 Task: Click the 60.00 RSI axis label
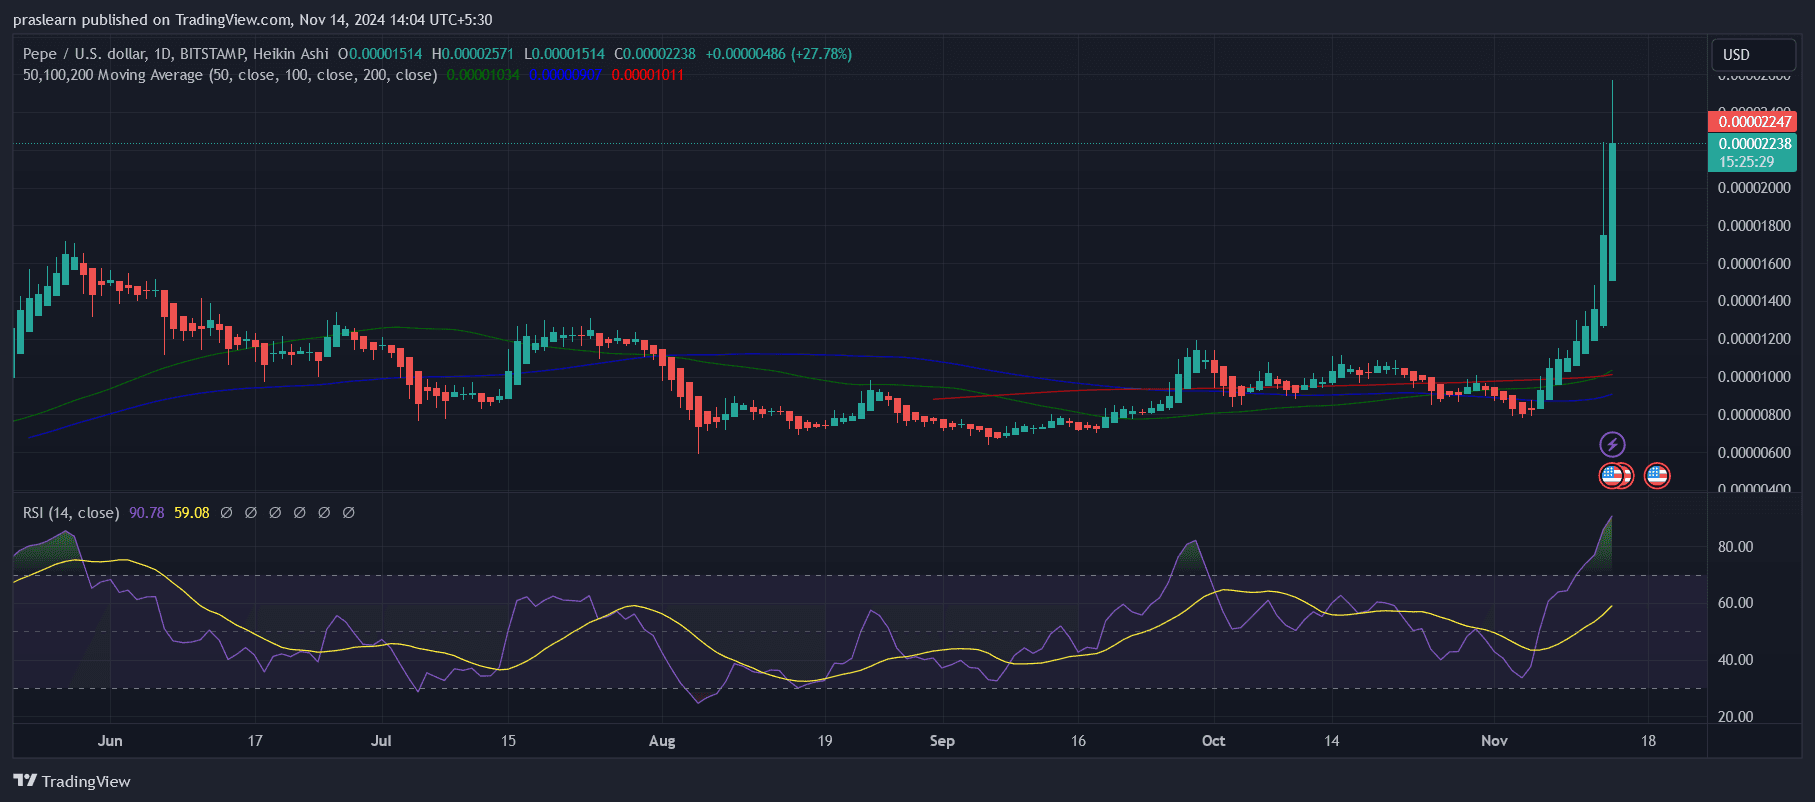point(1735,603)
